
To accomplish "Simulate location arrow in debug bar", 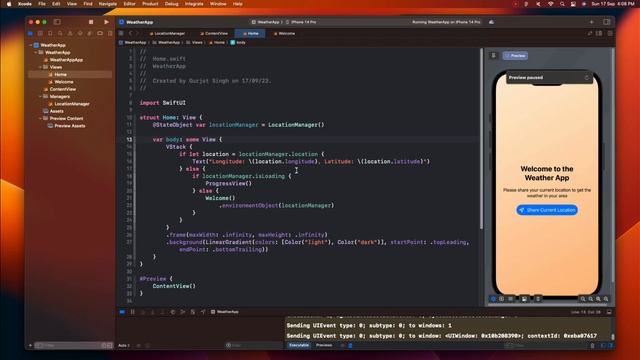I will click(203, 312).
